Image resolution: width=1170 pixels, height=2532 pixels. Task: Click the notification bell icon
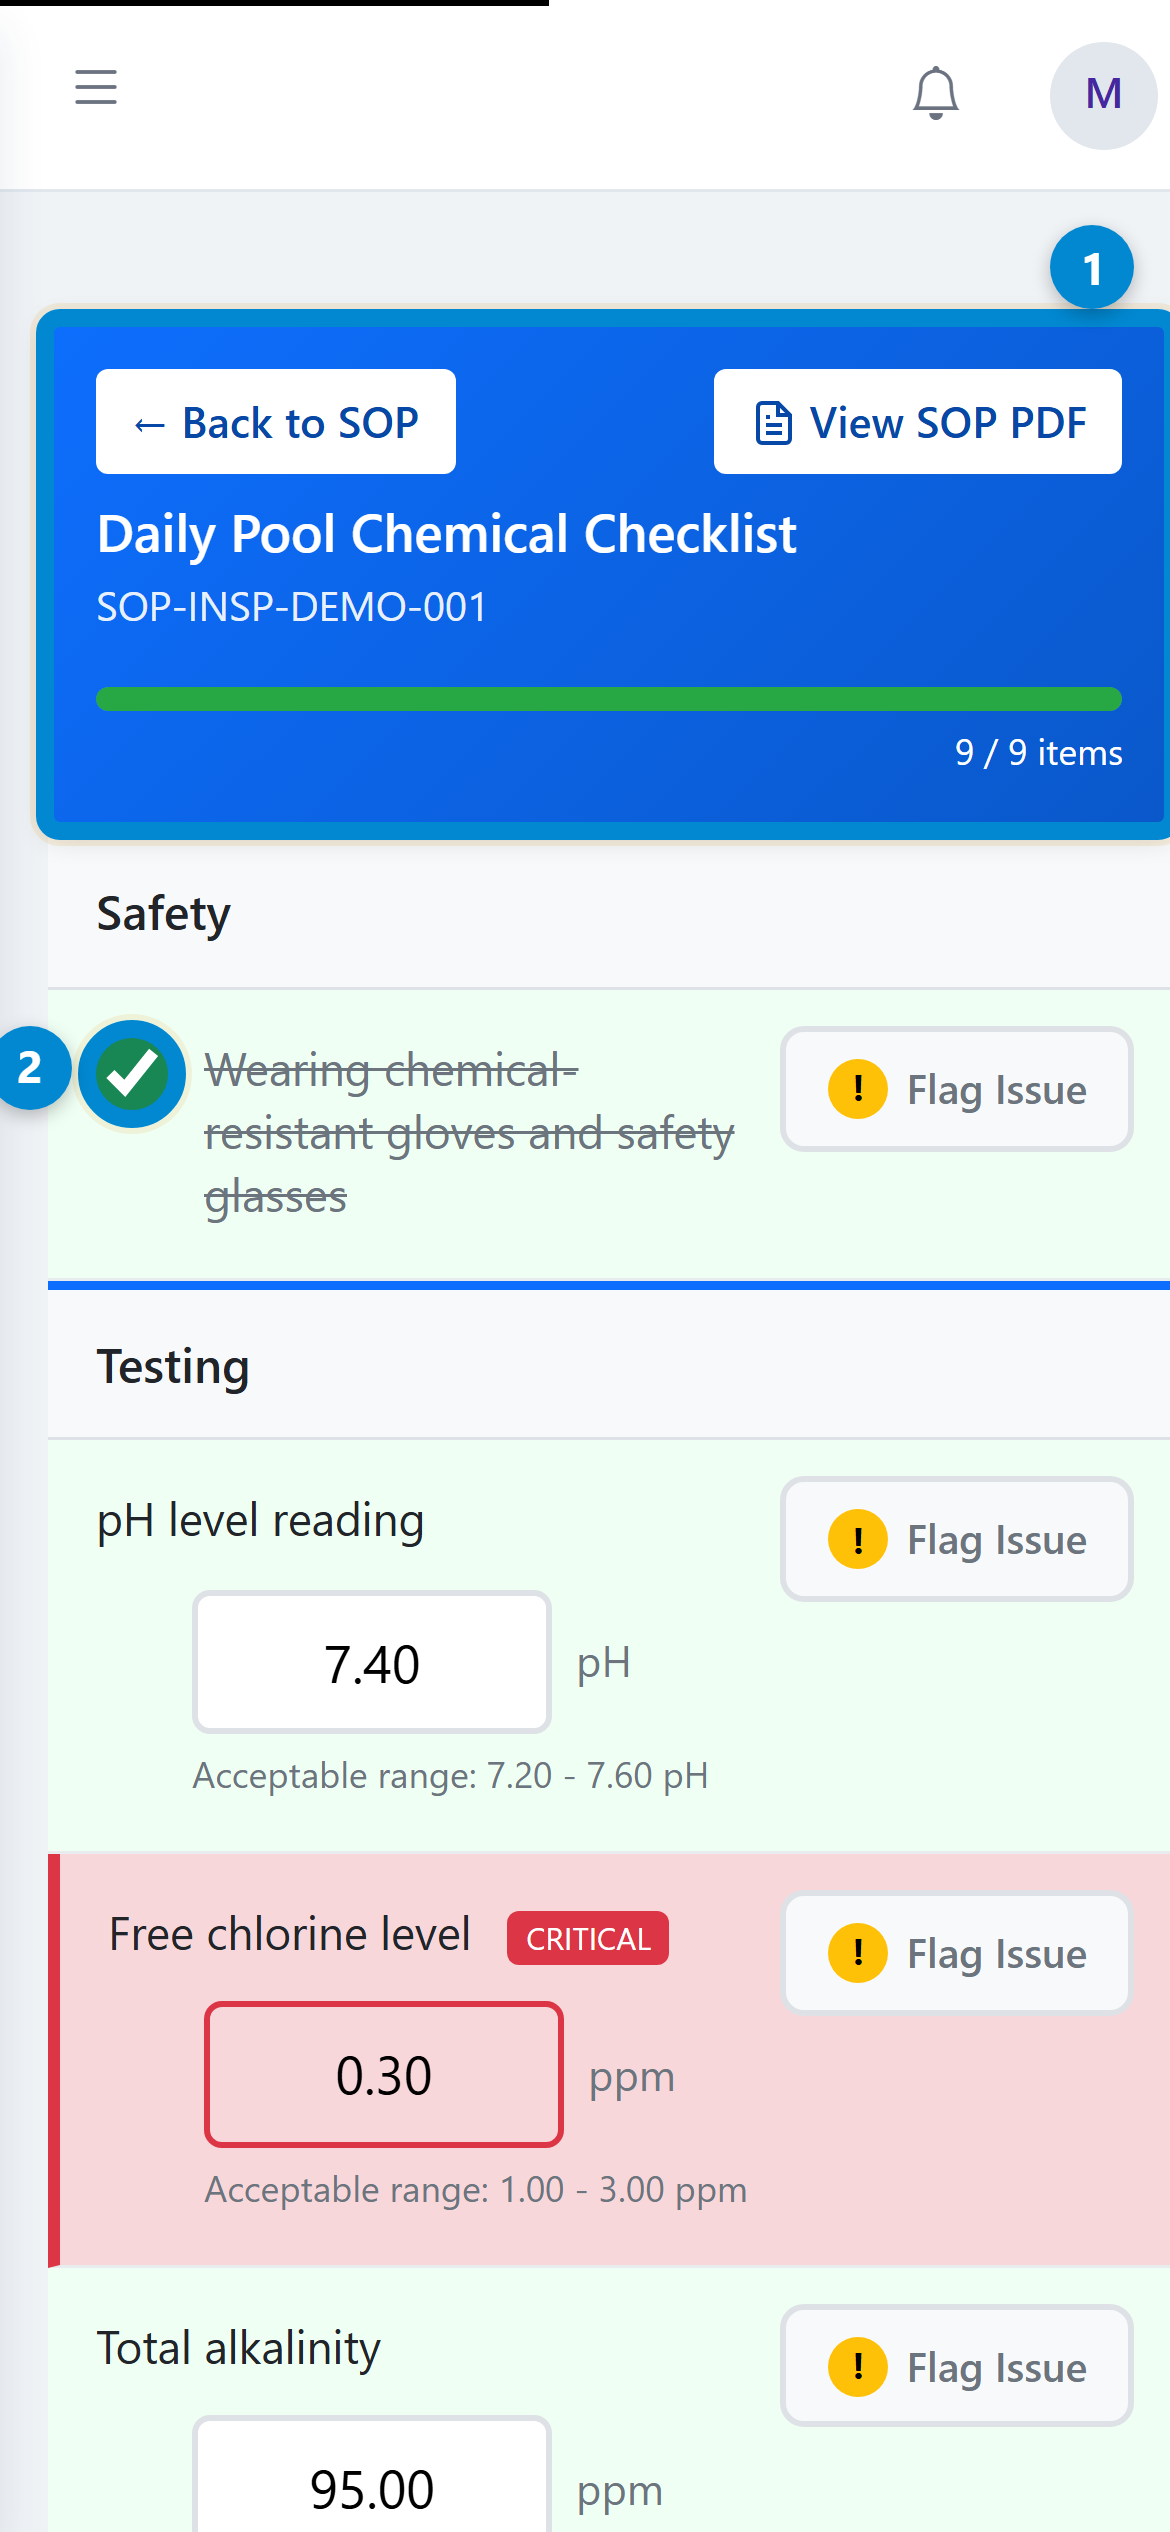pos(935,93)
